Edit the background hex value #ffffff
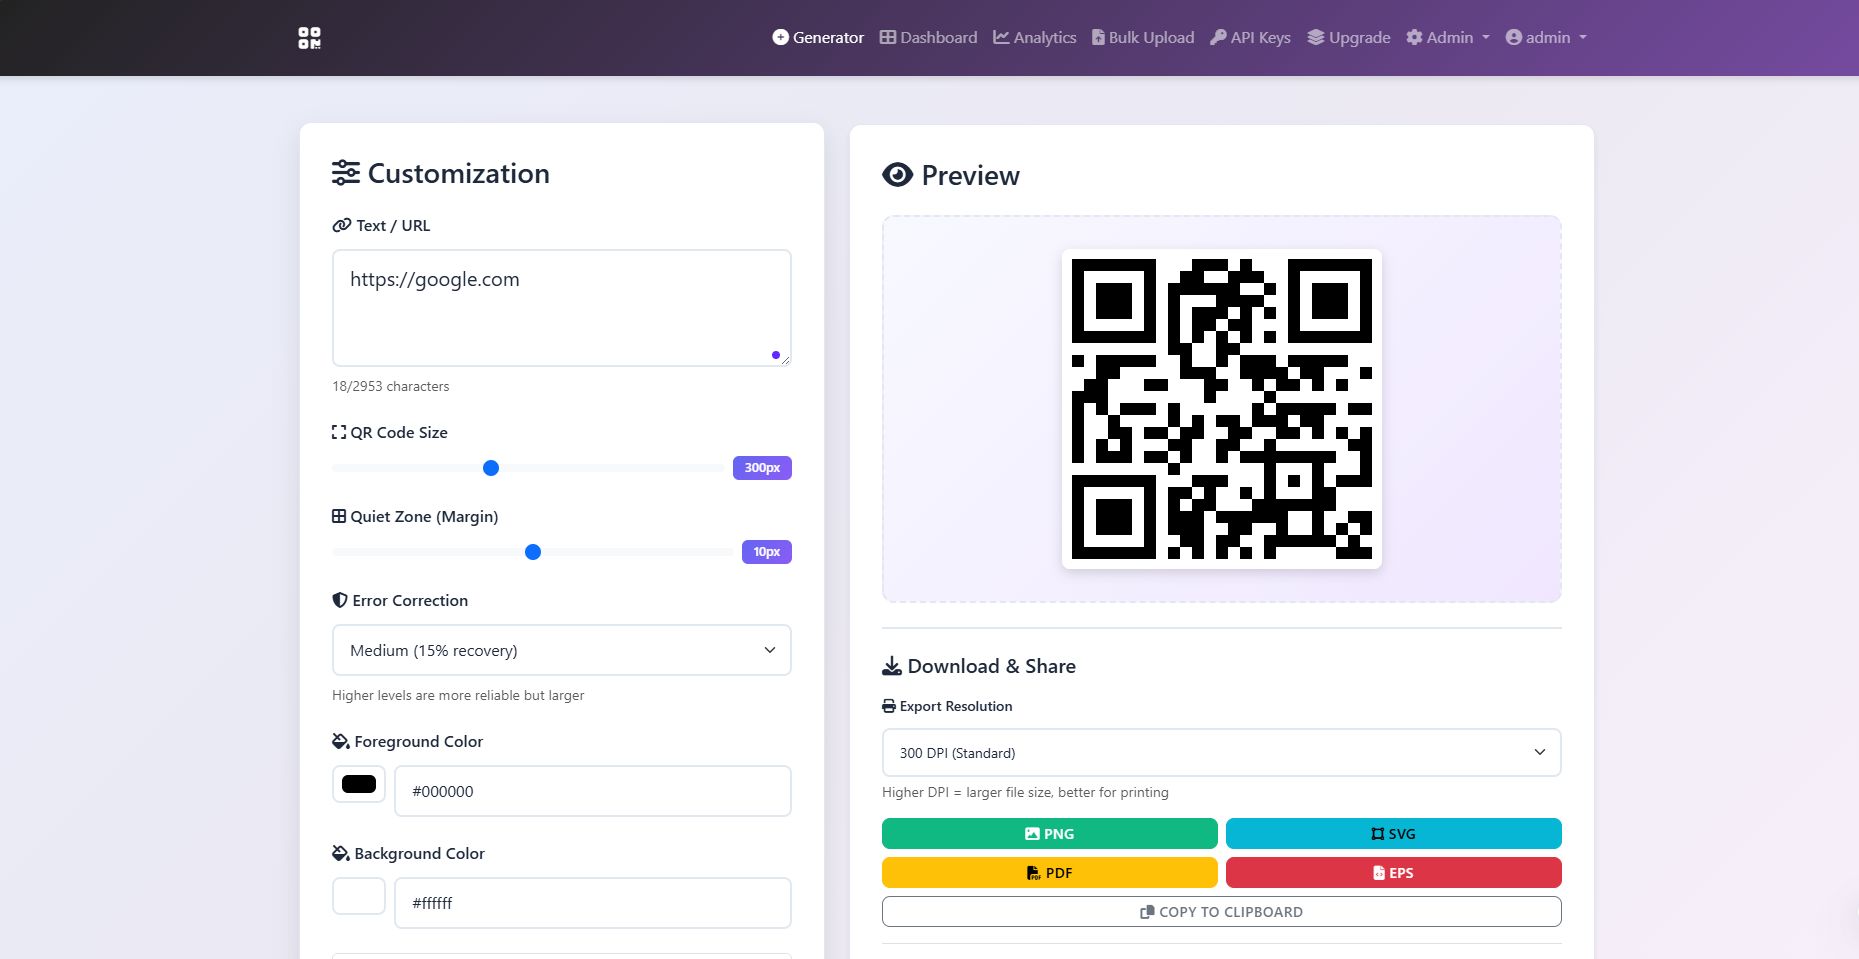 [x=593, y=903]
